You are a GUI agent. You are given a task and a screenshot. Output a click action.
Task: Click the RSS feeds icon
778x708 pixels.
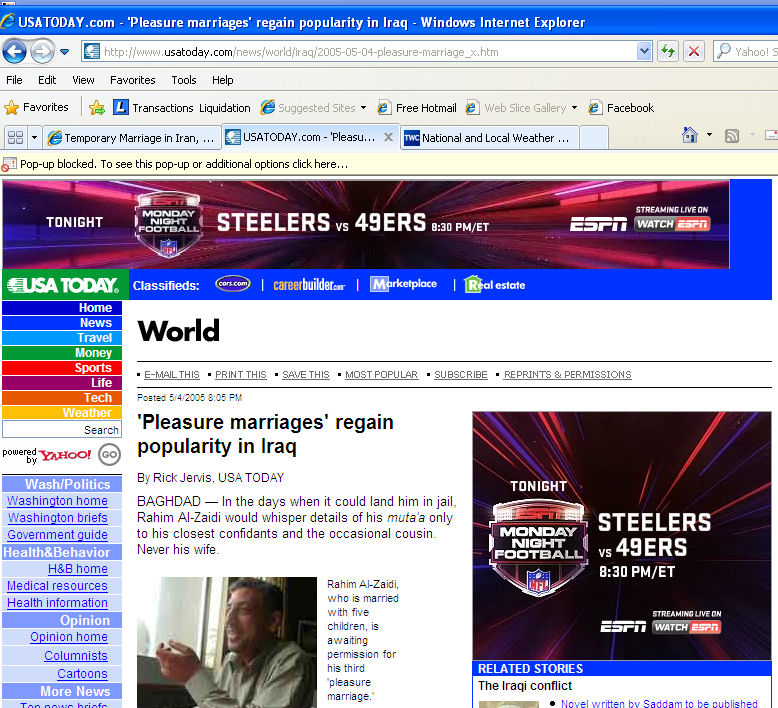pyautogui.click(x=732, y=135)
